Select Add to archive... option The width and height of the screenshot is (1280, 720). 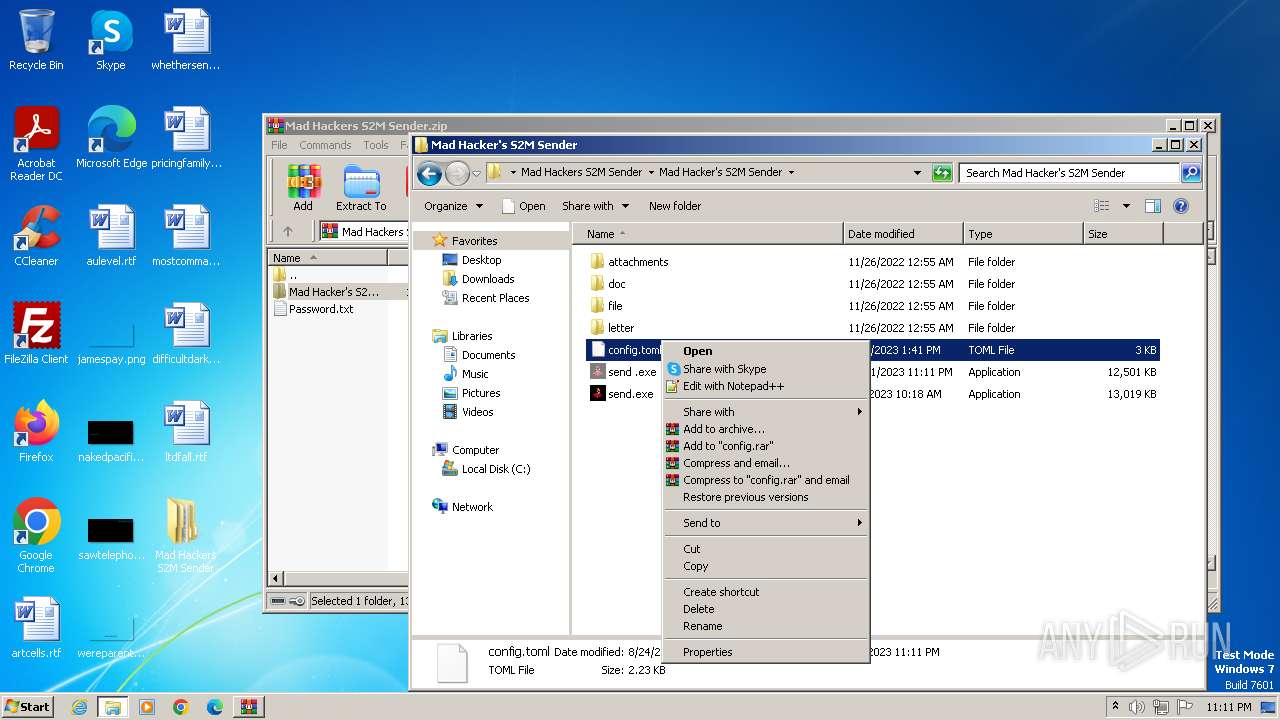tap(767, 429)
